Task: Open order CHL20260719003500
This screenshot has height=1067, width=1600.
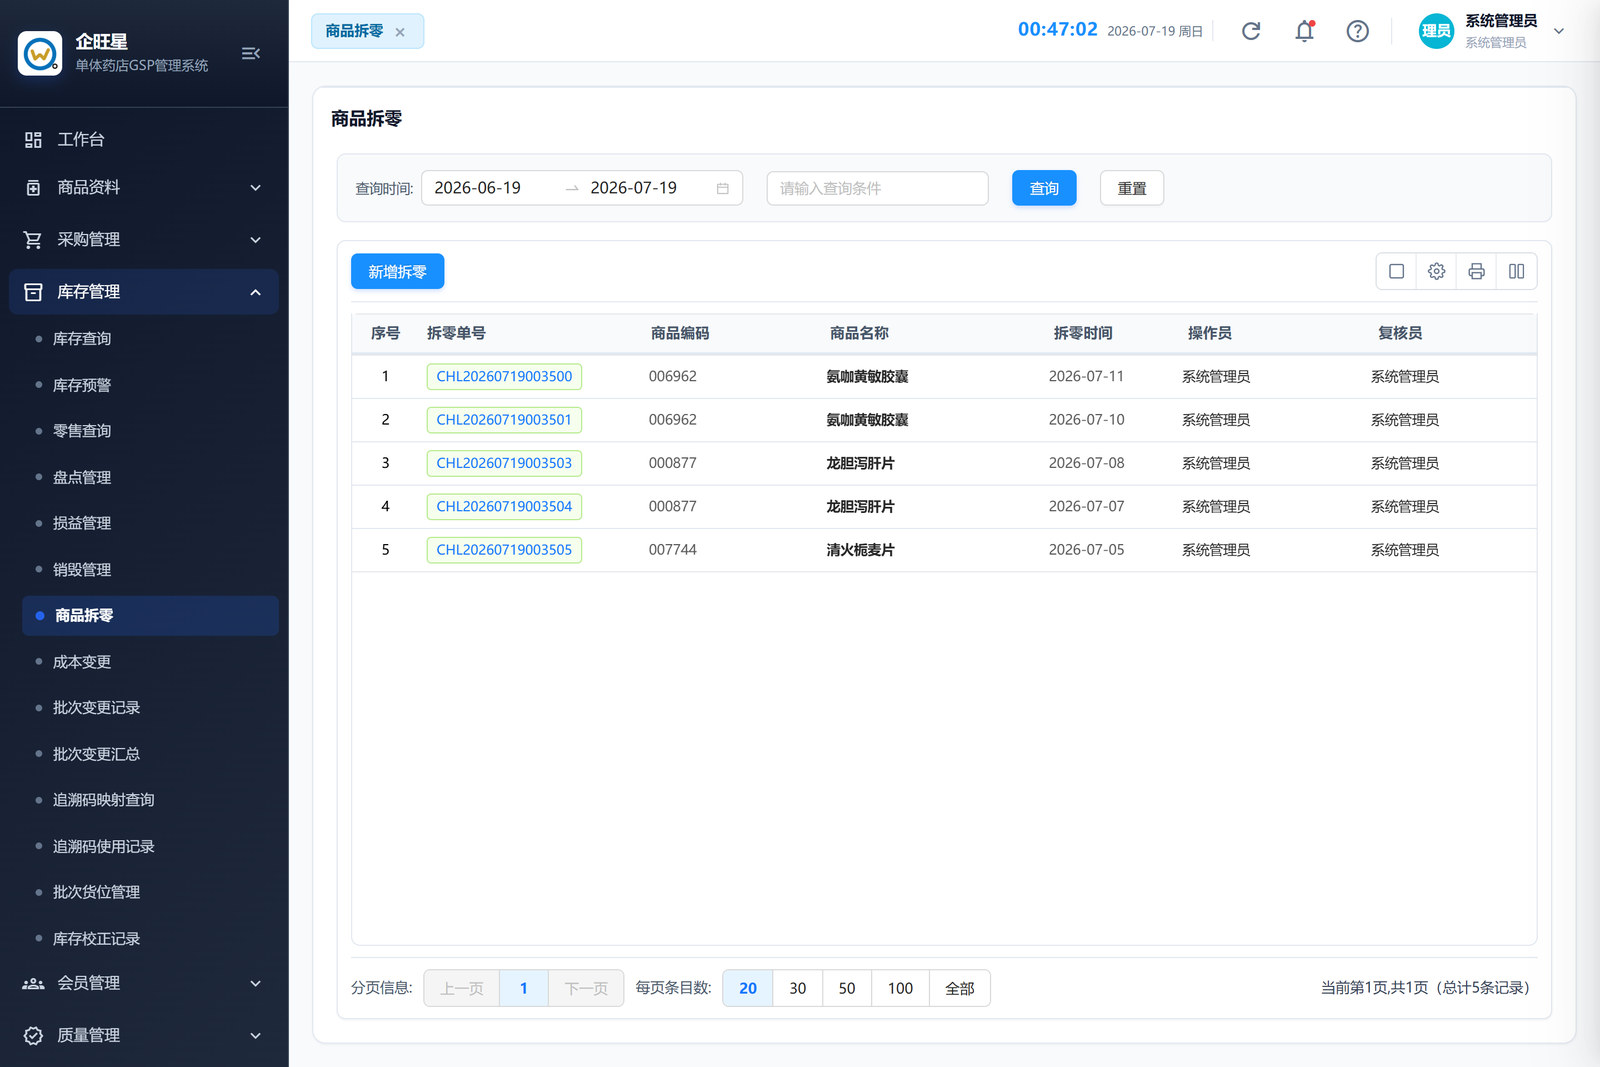Action: pos(504,377)
